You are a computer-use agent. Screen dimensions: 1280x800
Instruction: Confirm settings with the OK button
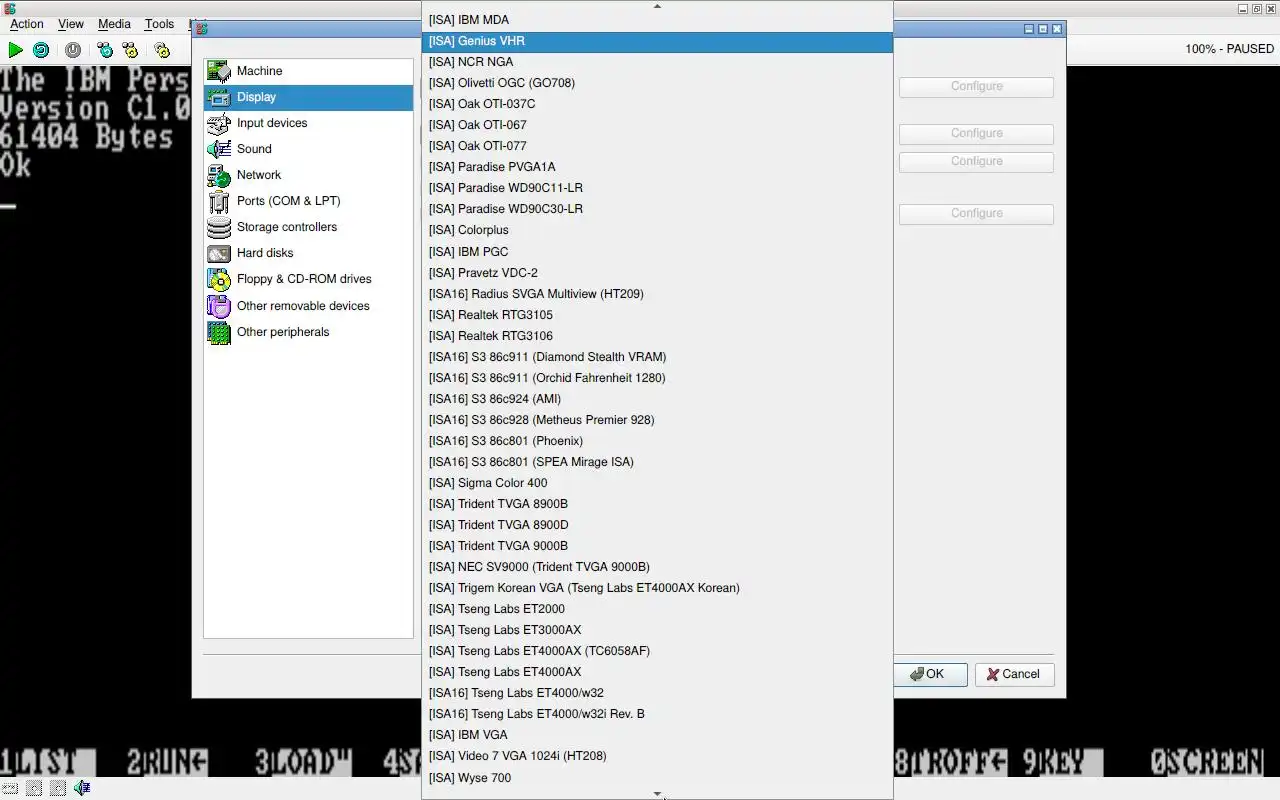(x=931, y=674)
